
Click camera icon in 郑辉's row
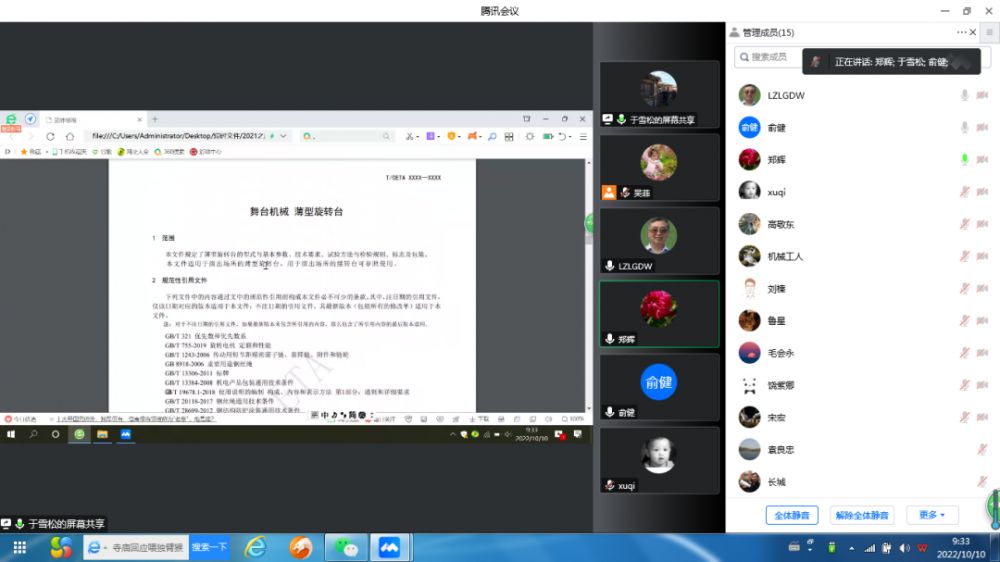point(982,159)
